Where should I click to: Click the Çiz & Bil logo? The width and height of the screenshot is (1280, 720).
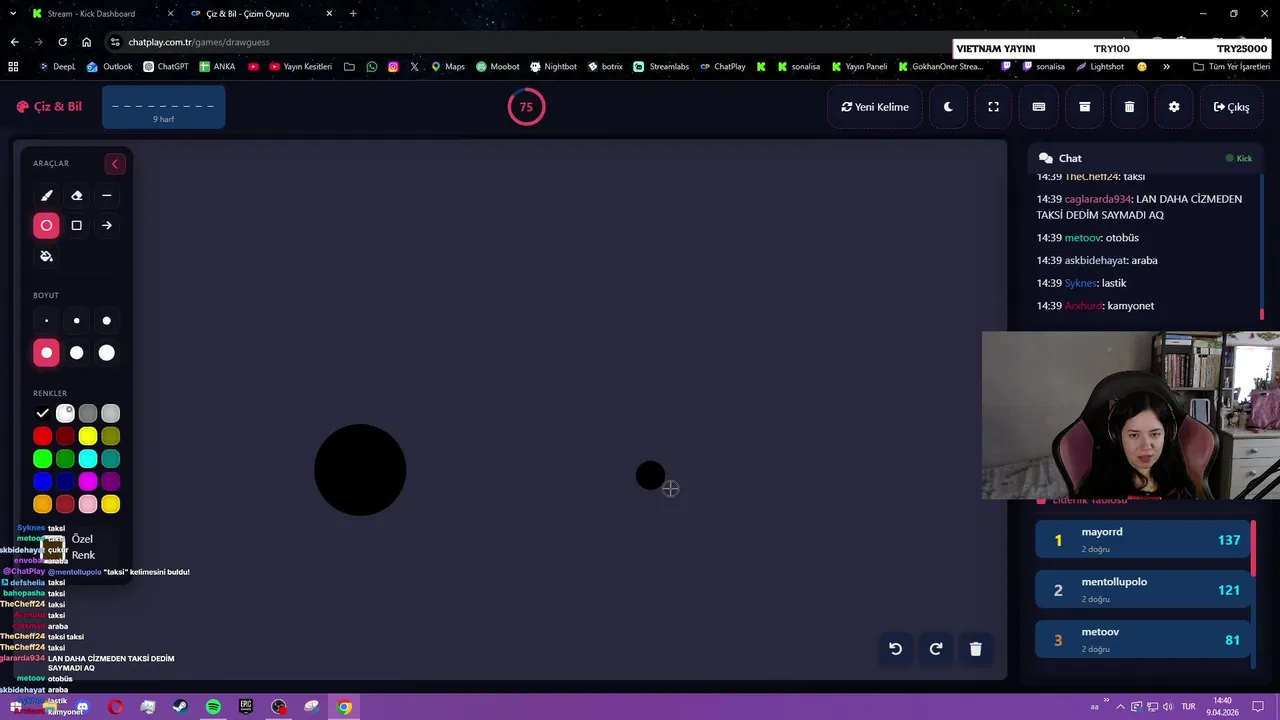(x=49, y=107)
